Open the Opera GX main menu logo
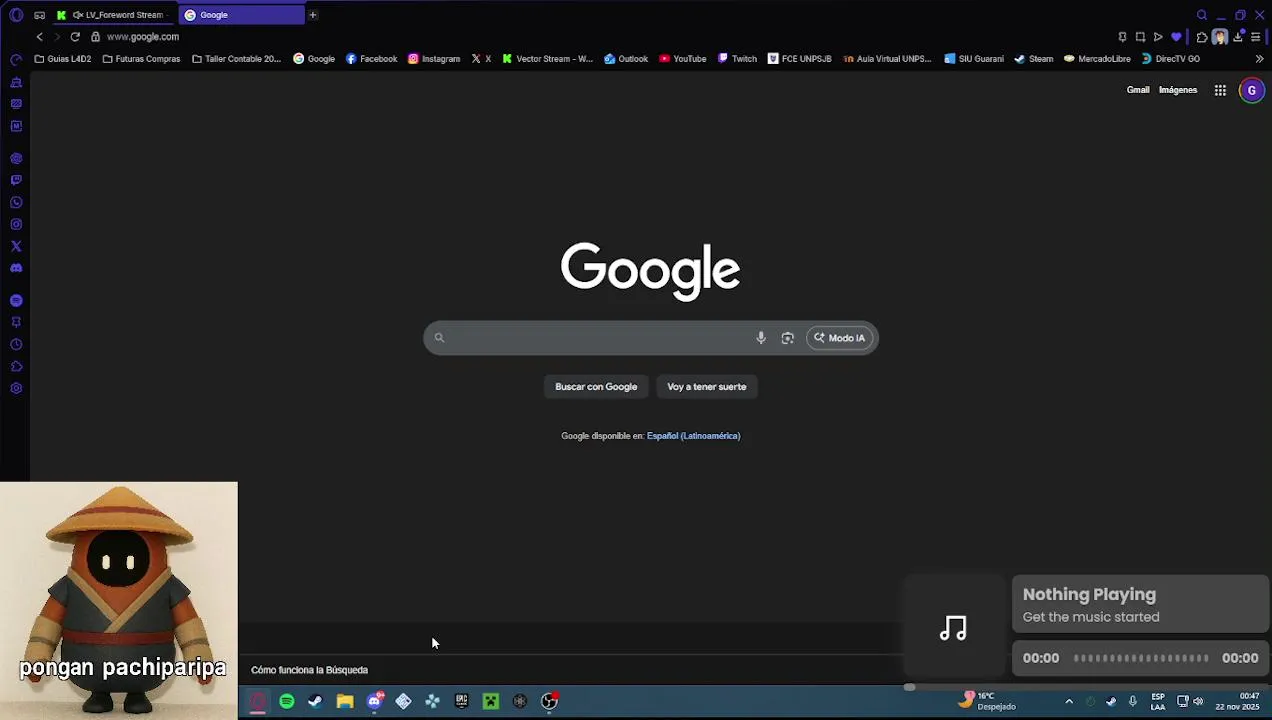 pos(16,15)
